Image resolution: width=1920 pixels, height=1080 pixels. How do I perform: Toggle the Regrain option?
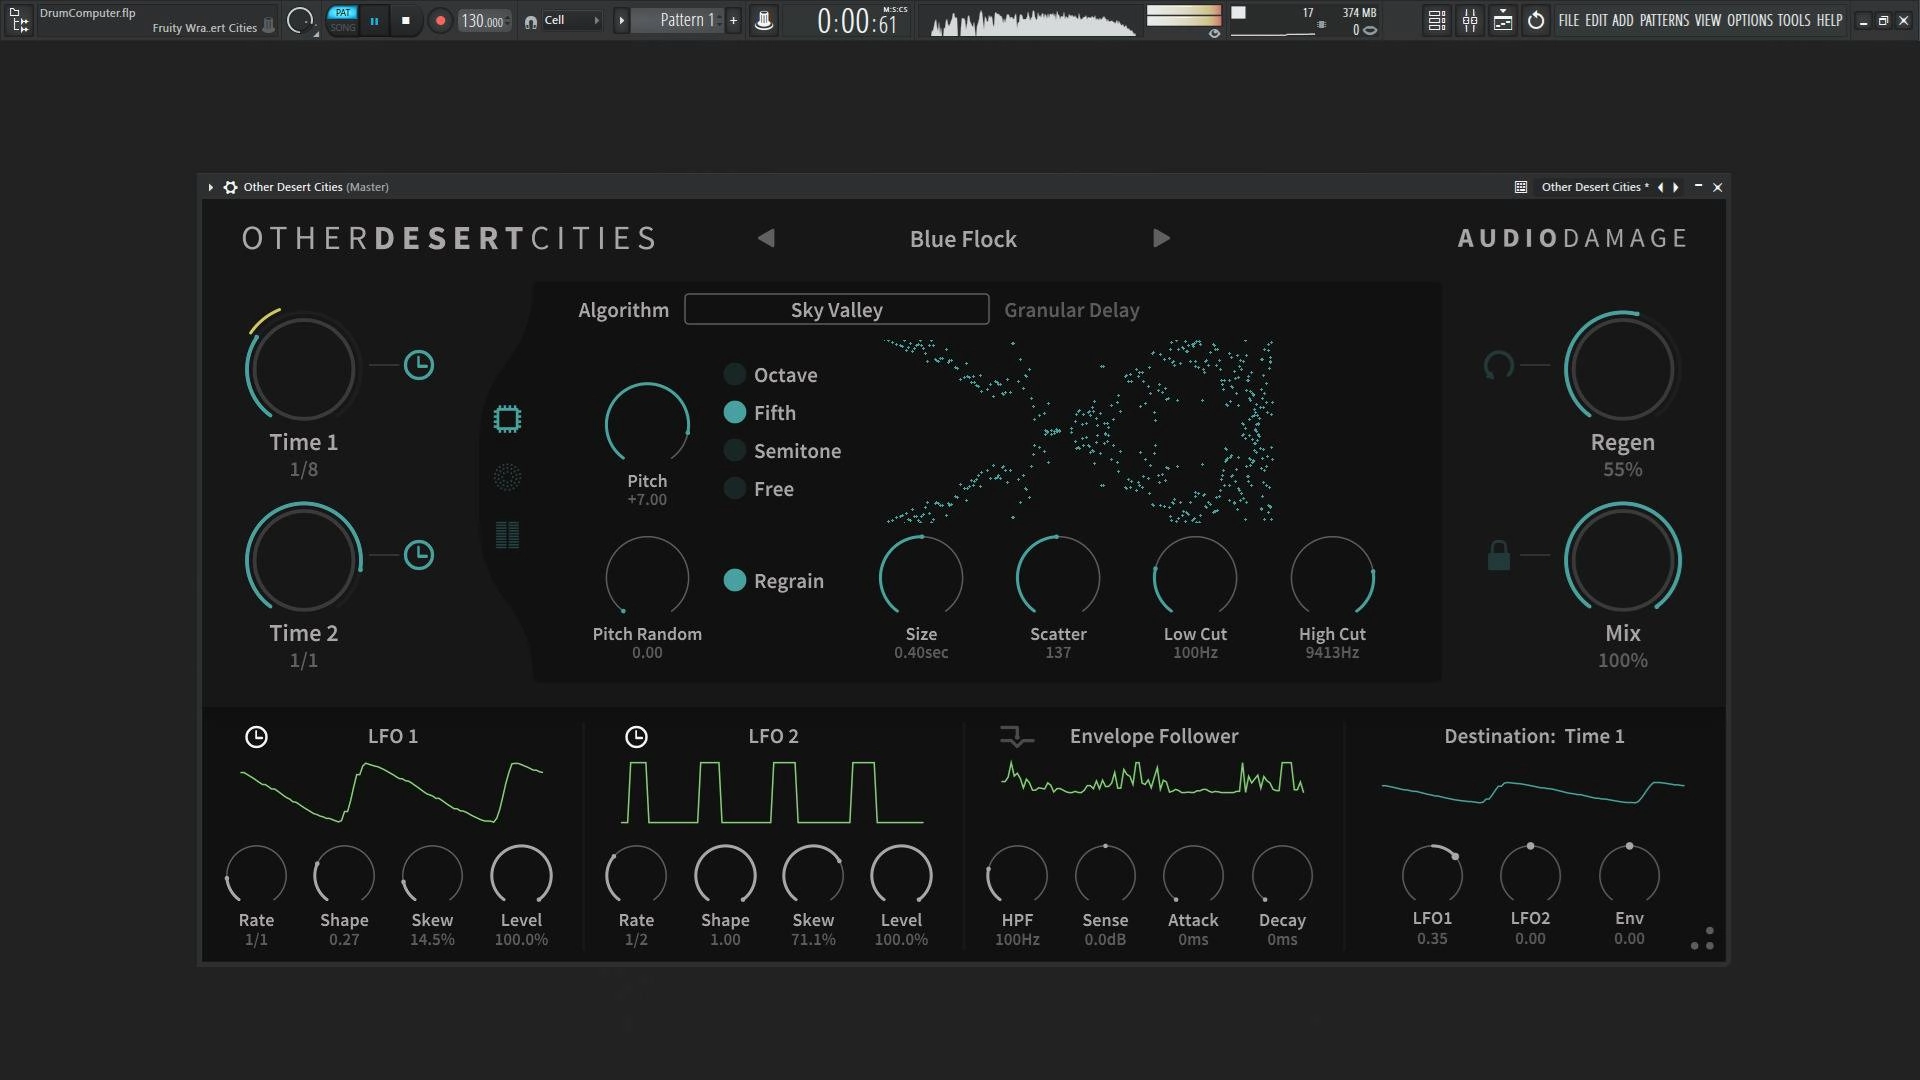pos(774,581)
